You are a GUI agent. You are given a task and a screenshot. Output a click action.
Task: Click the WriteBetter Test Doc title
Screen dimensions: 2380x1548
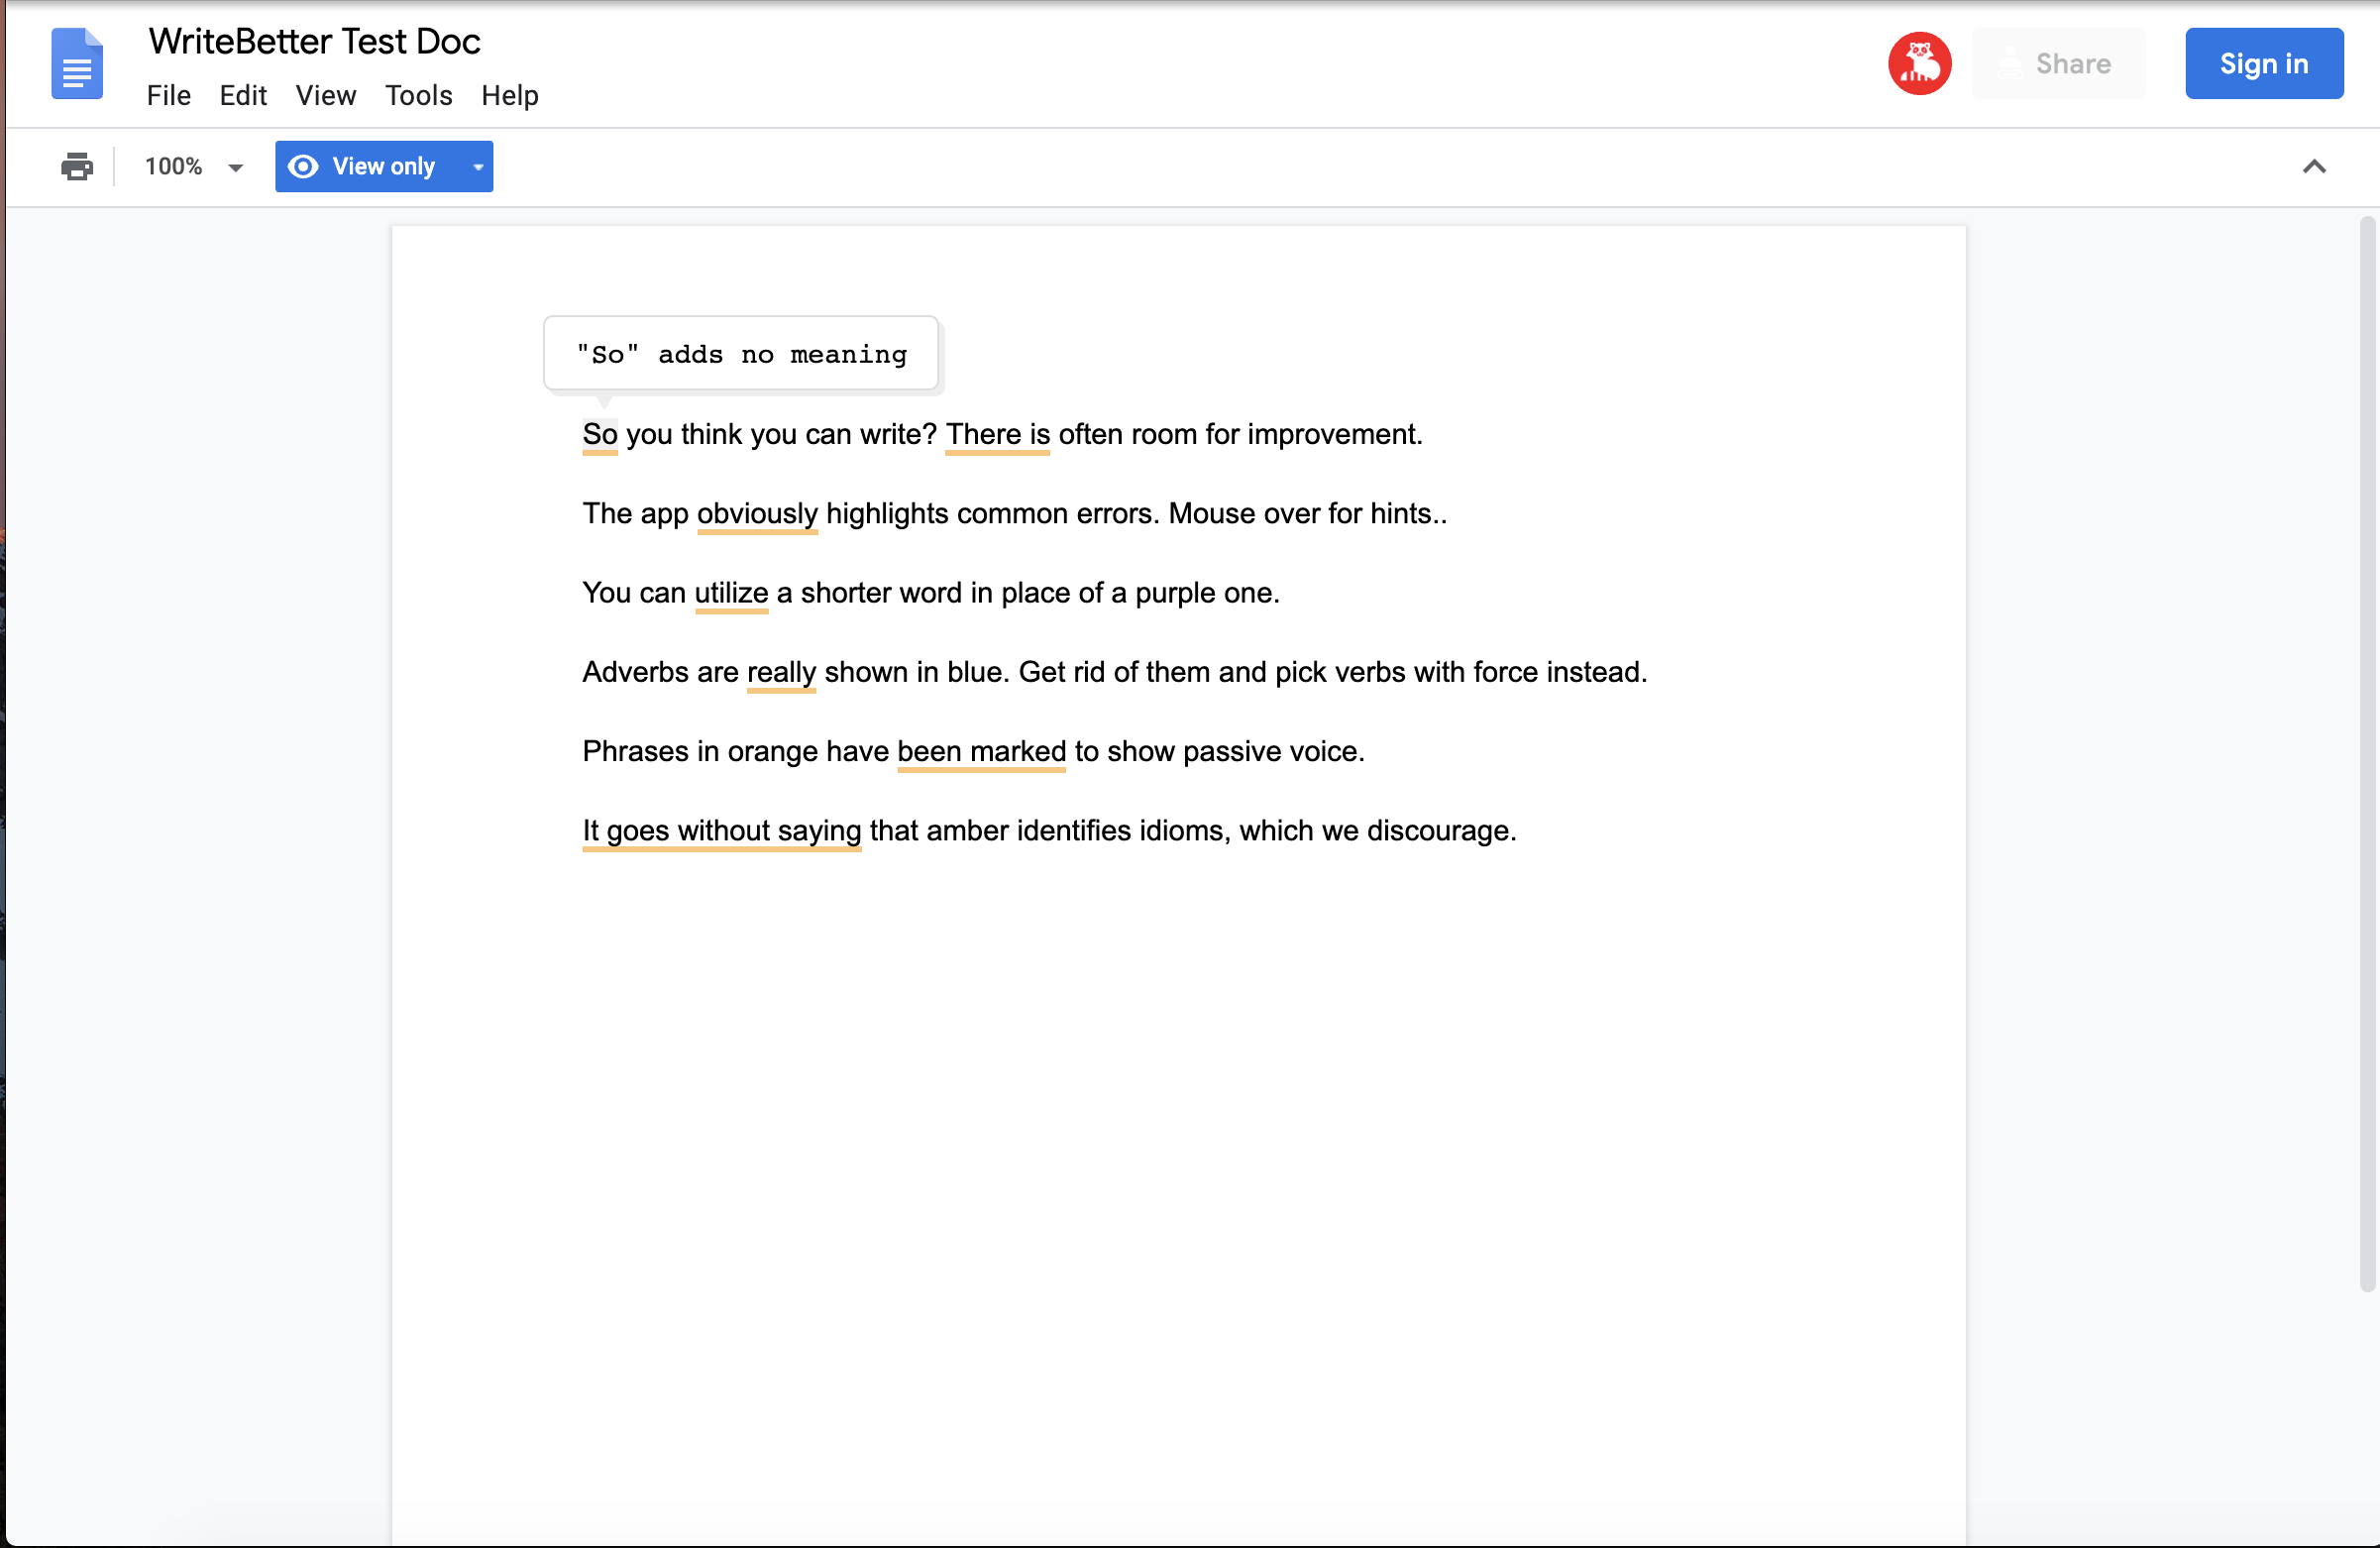pos(314,41)
